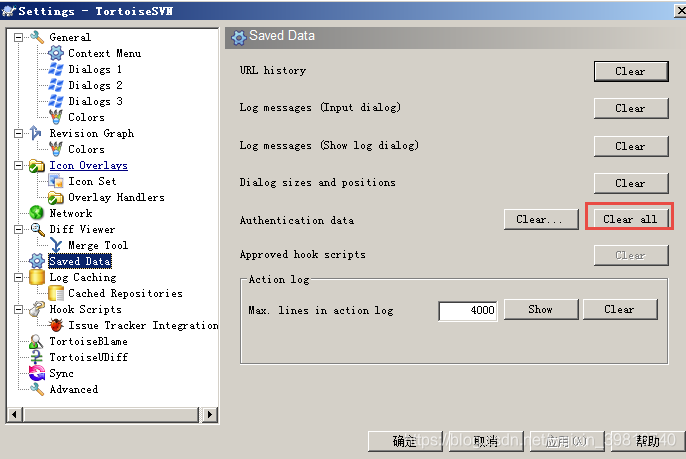Click the Saved Data gear icon in tree
686x459 pixels.
[x=37, y=261]
